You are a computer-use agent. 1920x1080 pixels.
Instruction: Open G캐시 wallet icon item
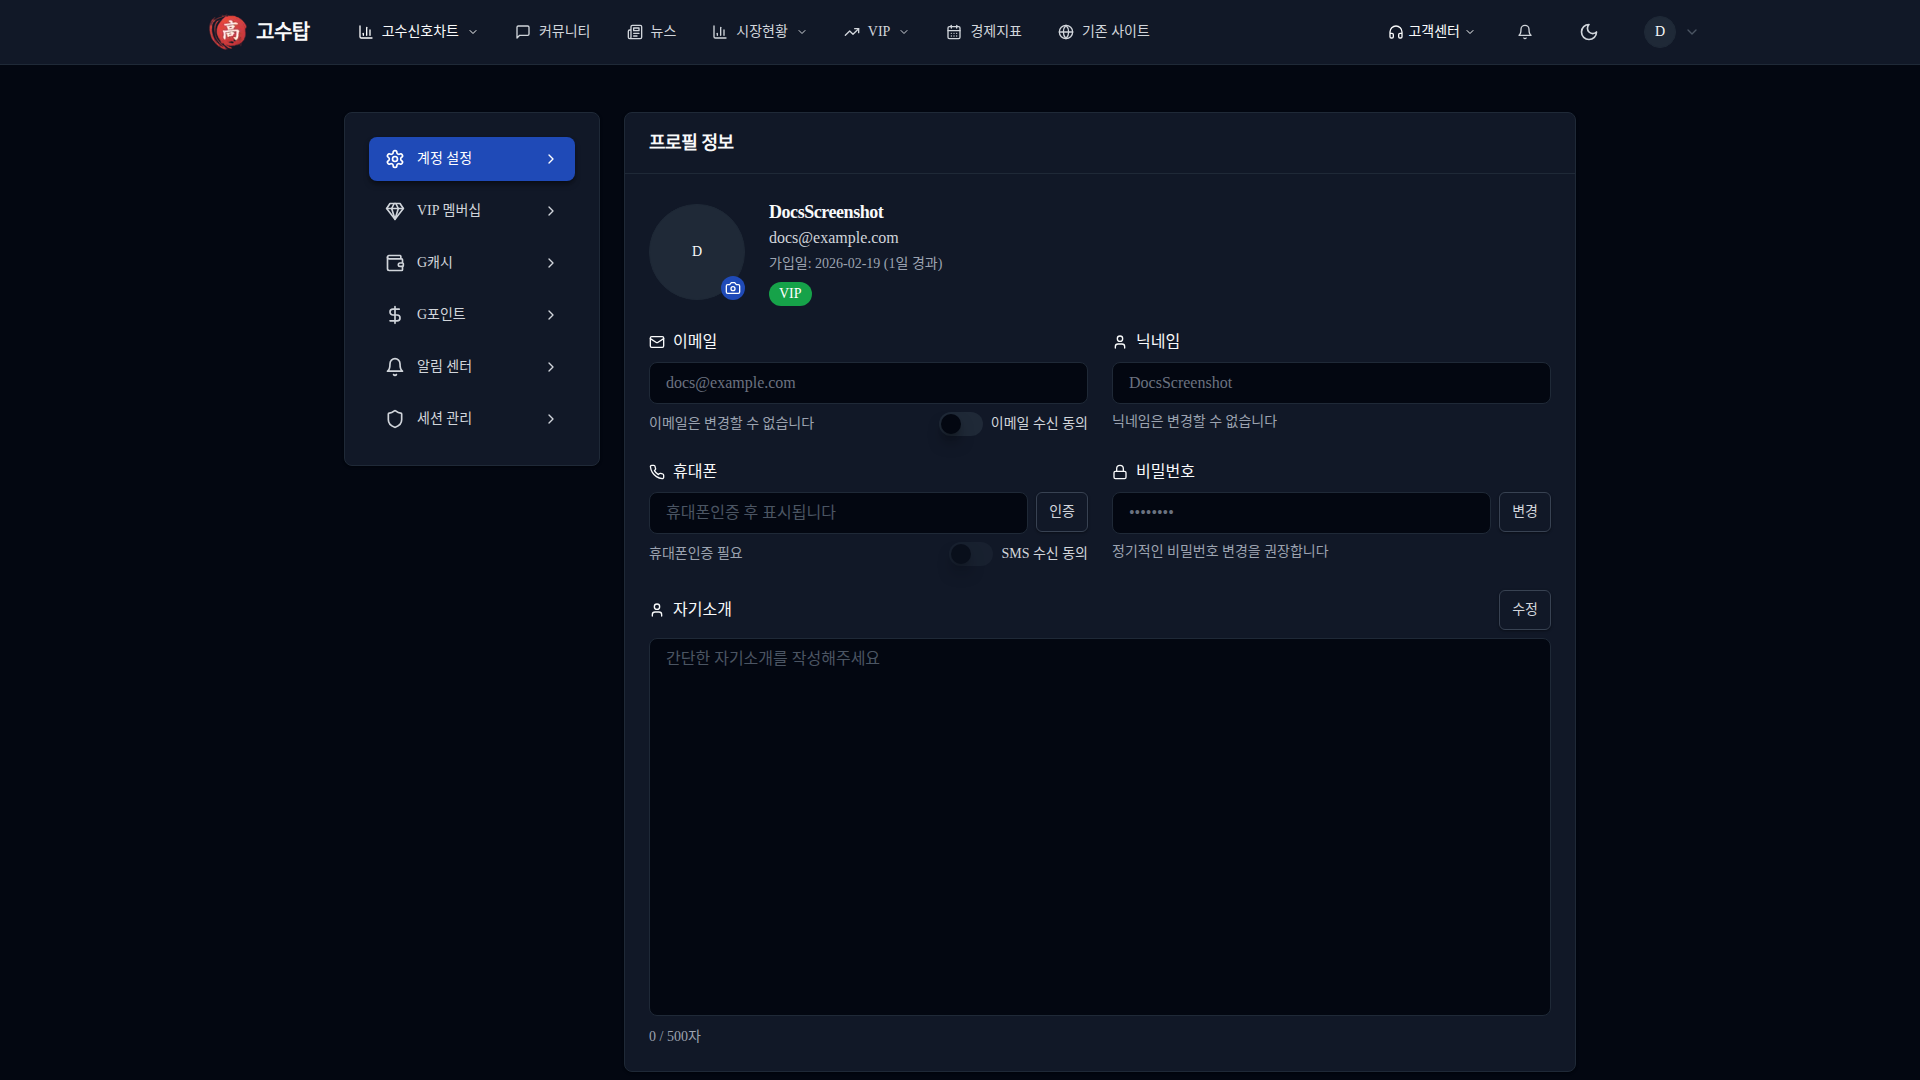coord(471,263)
